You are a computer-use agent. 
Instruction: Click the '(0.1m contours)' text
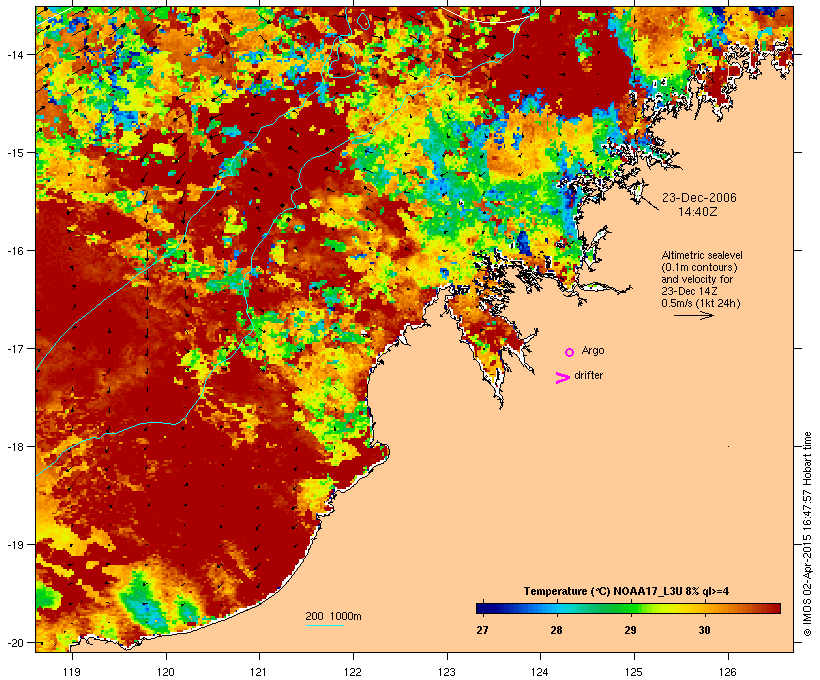tap(699, 267)
